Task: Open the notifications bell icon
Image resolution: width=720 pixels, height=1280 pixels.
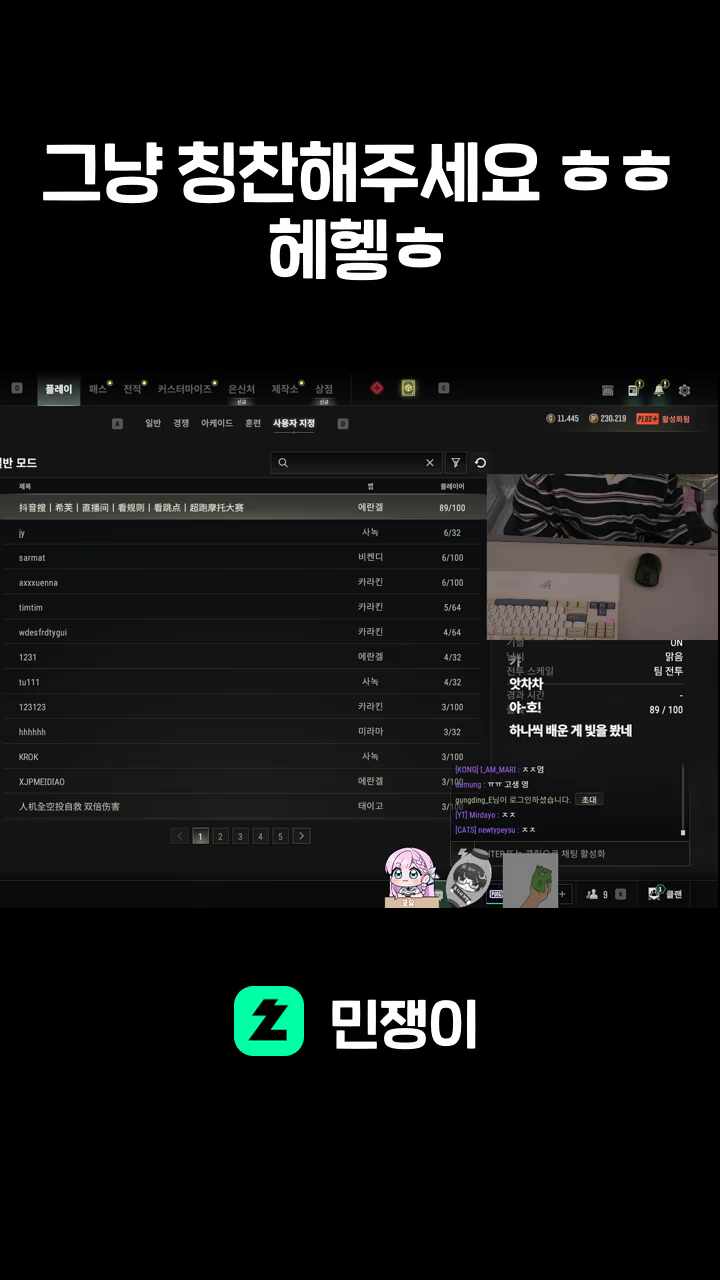Action: pyautogui.click(x=659, y=389)
